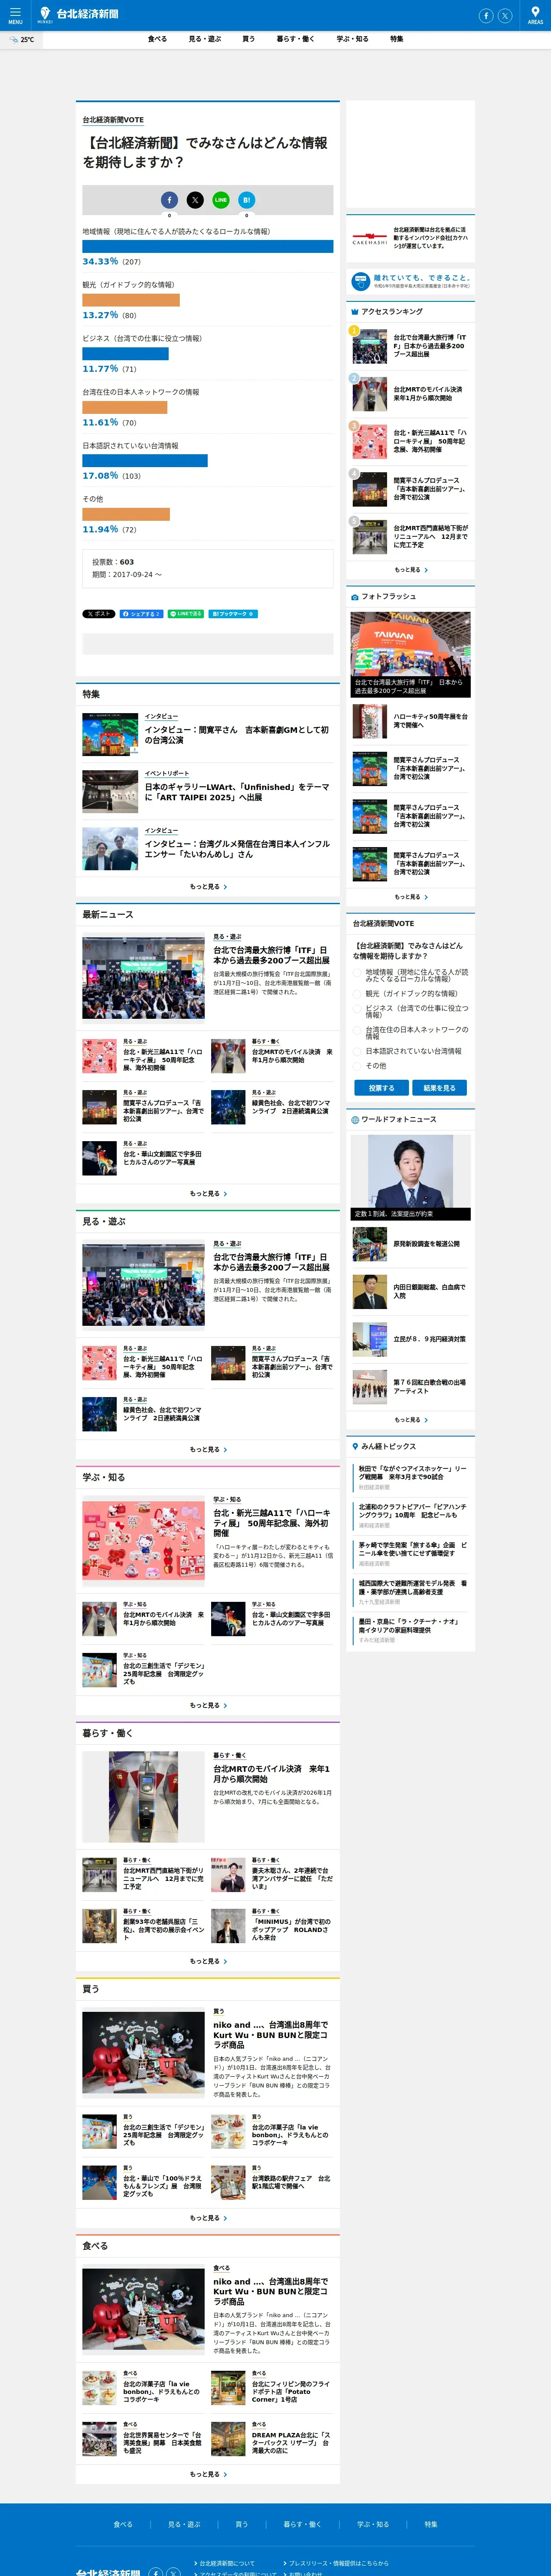551x2576 pixels.
Task: Expand もっと見る under 買う section
Action: 208,2218
